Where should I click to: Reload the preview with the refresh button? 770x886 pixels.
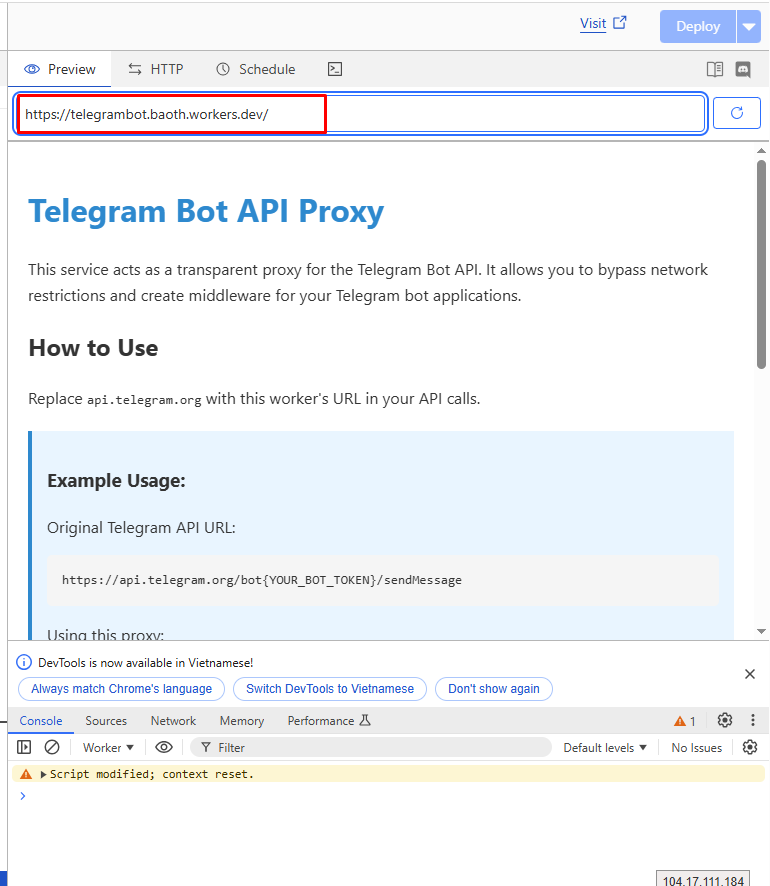pos(737,113)
